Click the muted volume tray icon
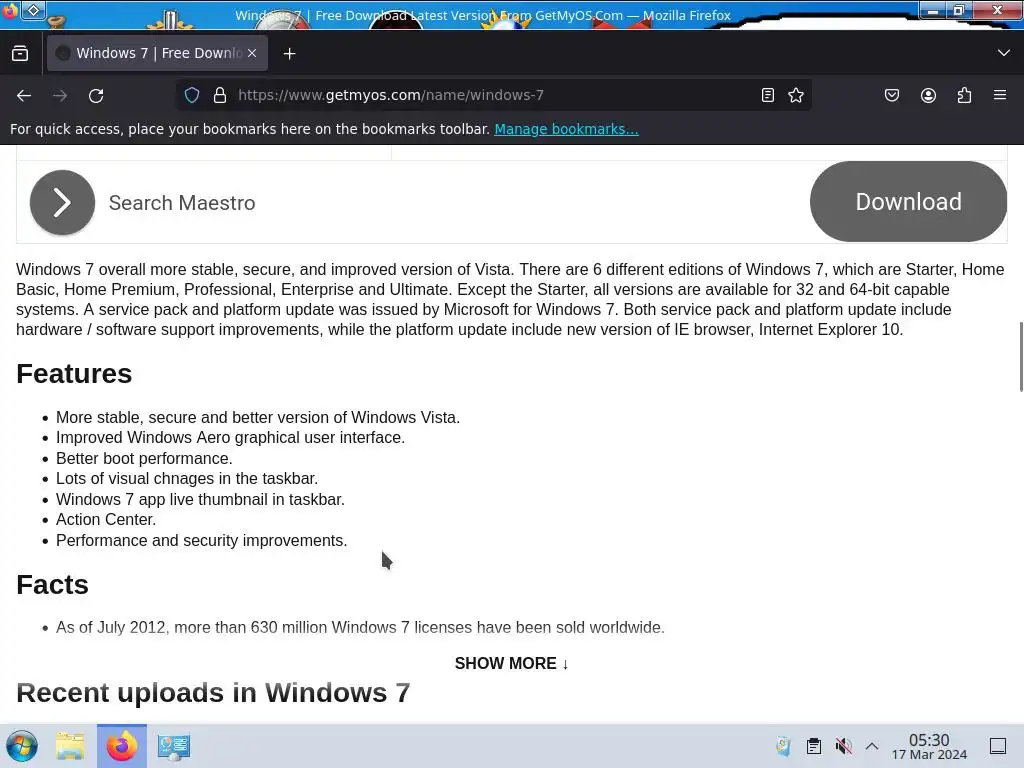 (x=843, y=746)
